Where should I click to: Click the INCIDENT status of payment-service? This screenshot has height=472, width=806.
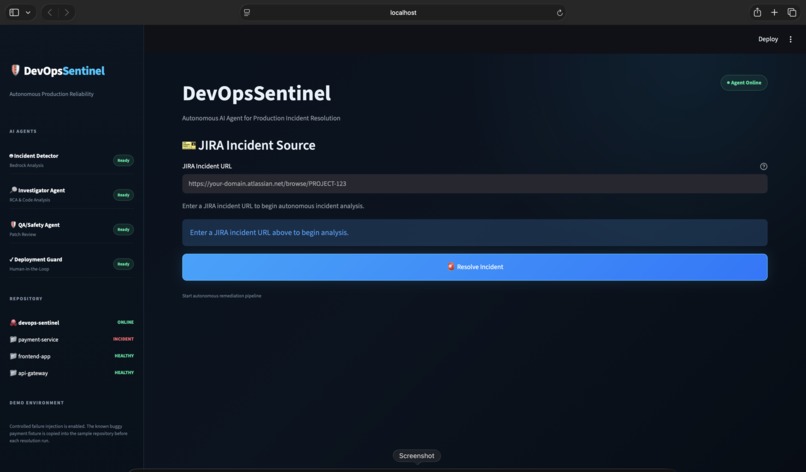[123, 339]
